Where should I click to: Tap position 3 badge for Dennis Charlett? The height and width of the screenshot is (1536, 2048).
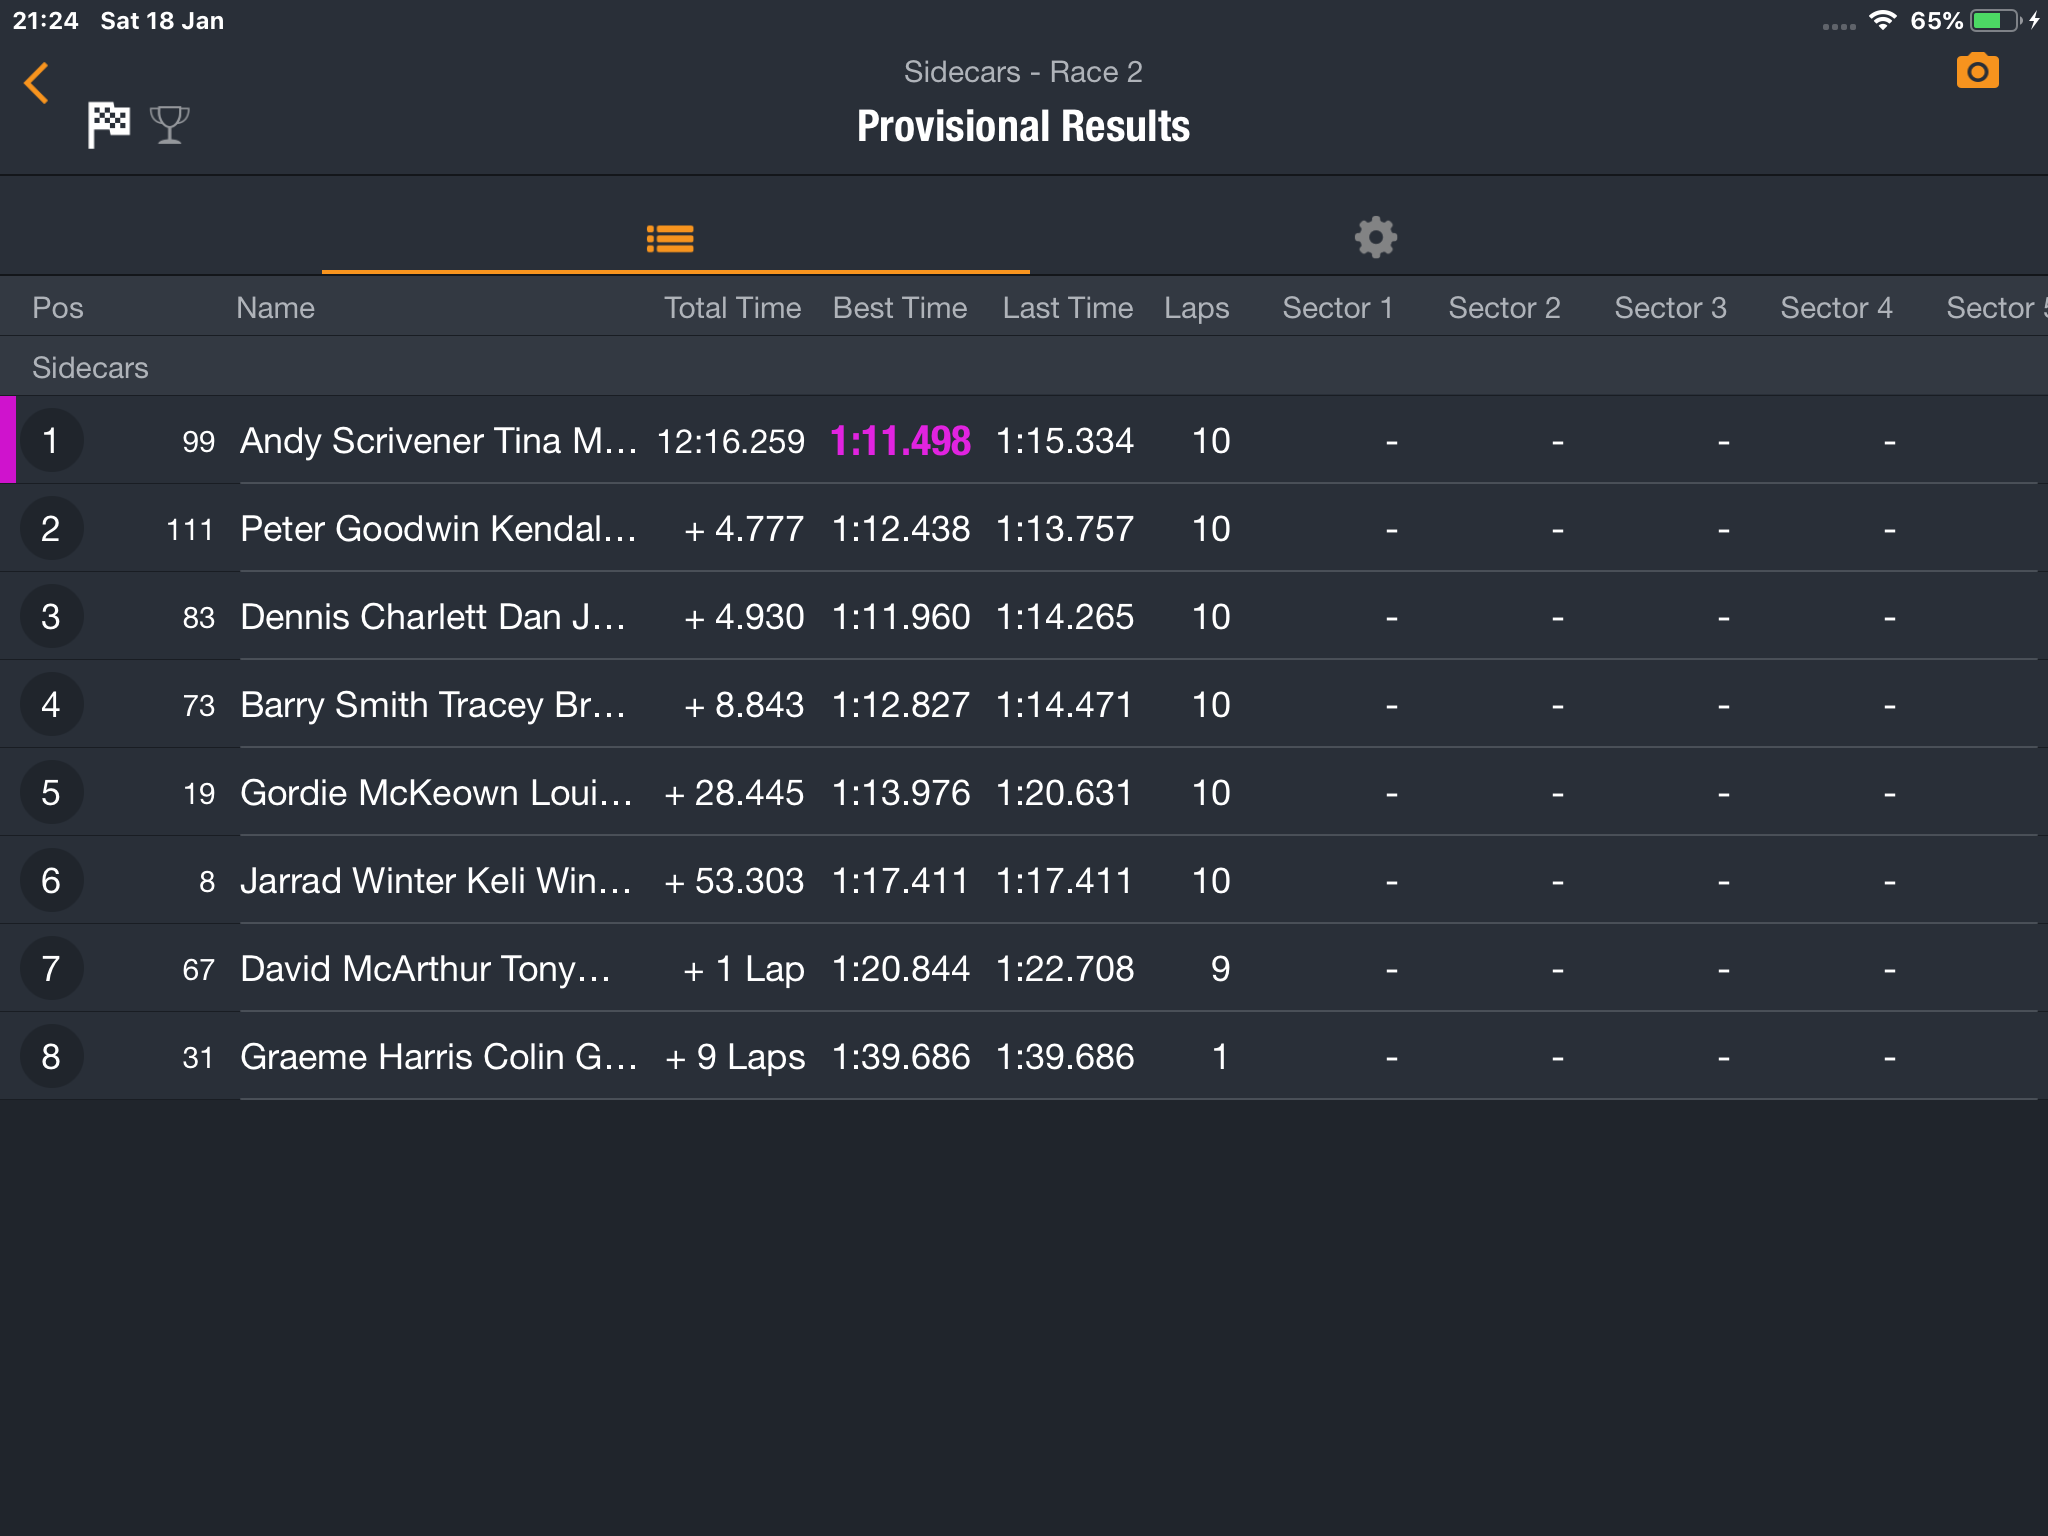tap(51, 616)
